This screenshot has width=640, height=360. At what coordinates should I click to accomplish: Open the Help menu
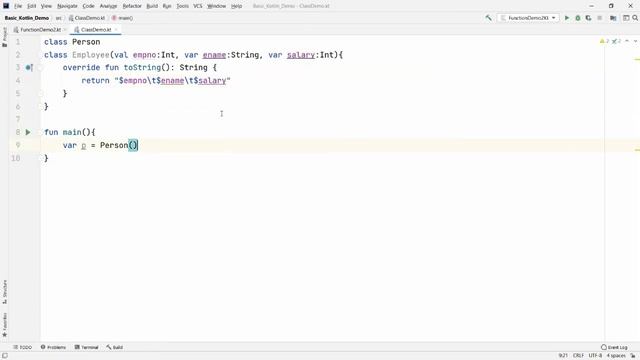pyautogui.click(x=236, y=6)
